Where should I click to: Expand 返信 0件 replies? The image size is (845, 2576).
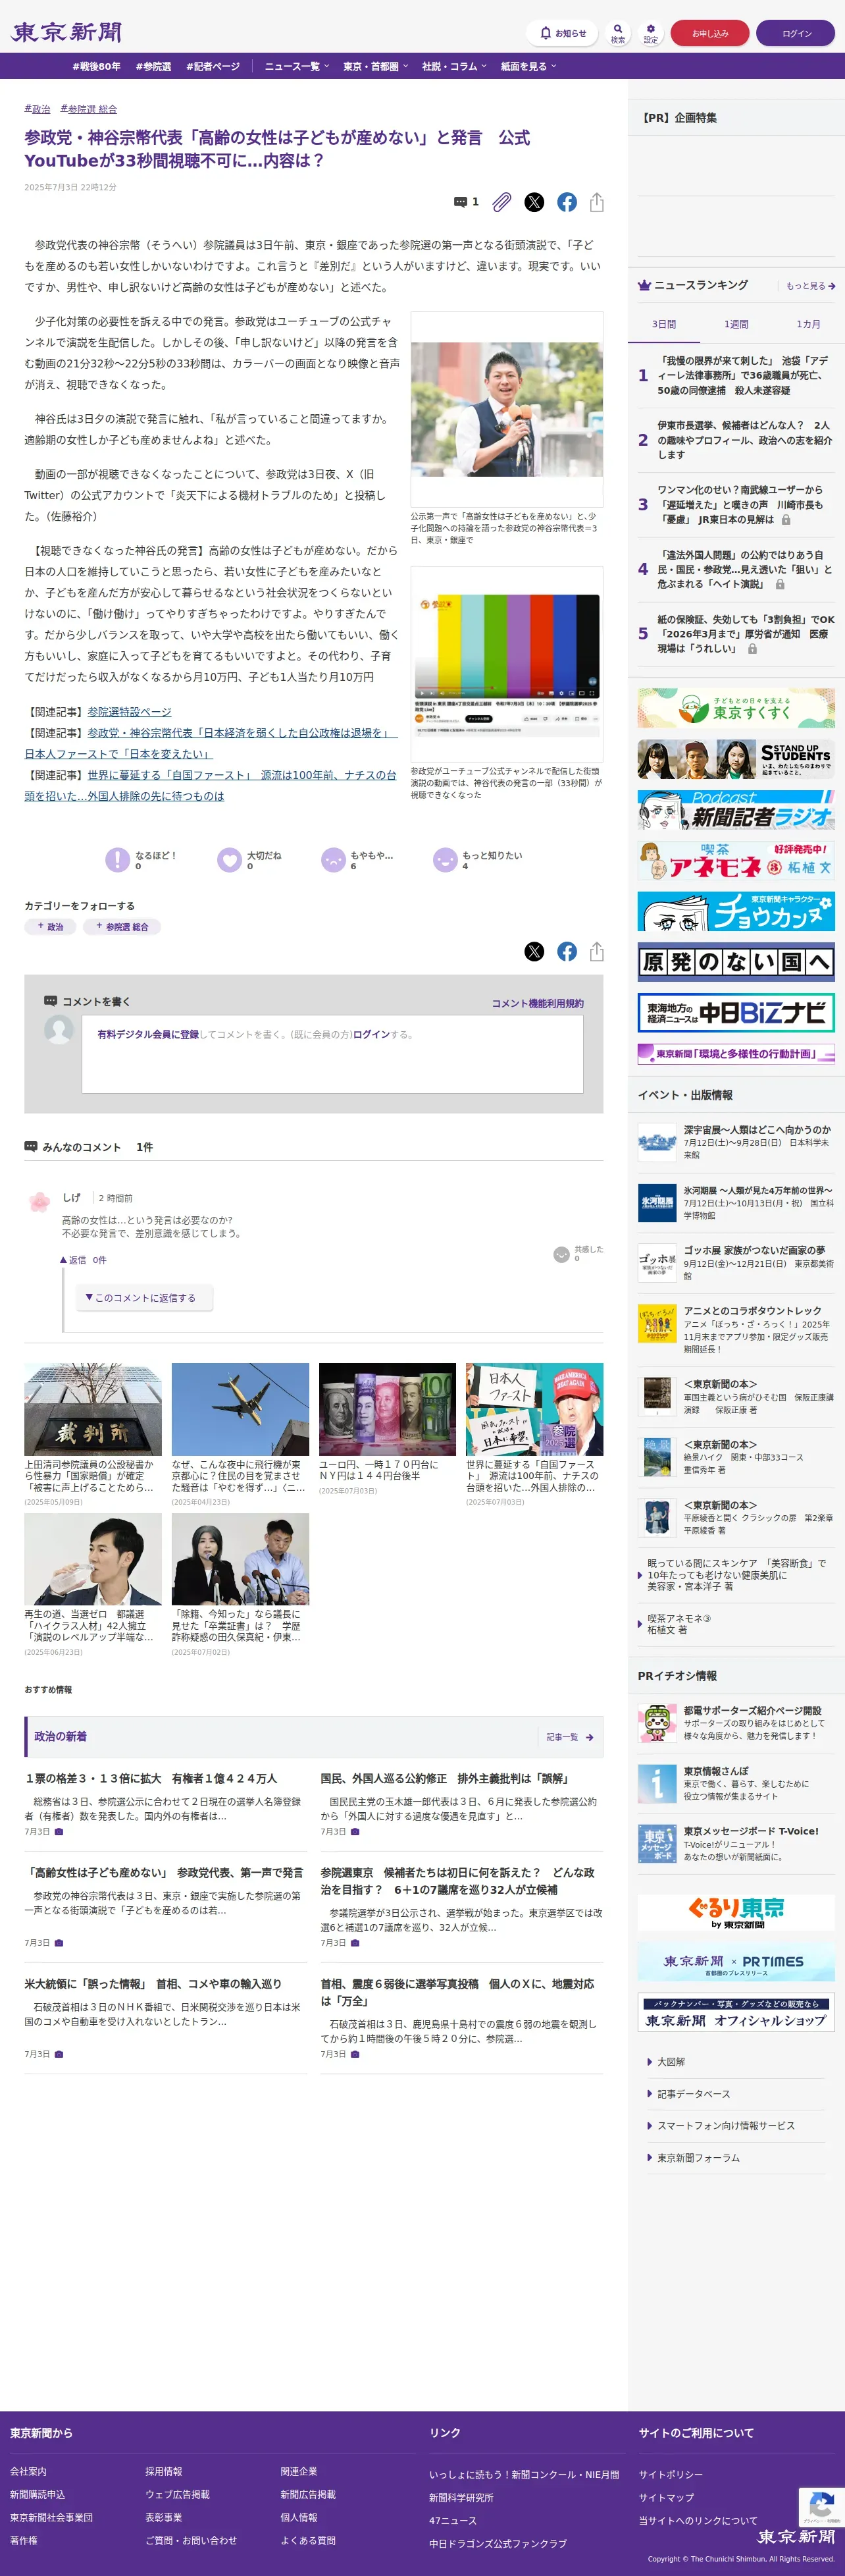tap(83, 1260)
